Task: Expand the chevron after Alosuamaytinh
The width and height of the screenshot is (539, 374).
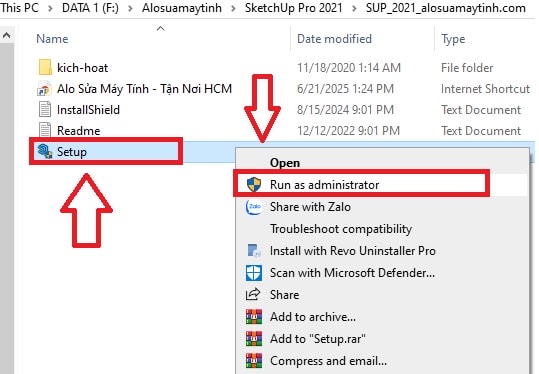Action: pyautogui.click(x=233, y=8)
